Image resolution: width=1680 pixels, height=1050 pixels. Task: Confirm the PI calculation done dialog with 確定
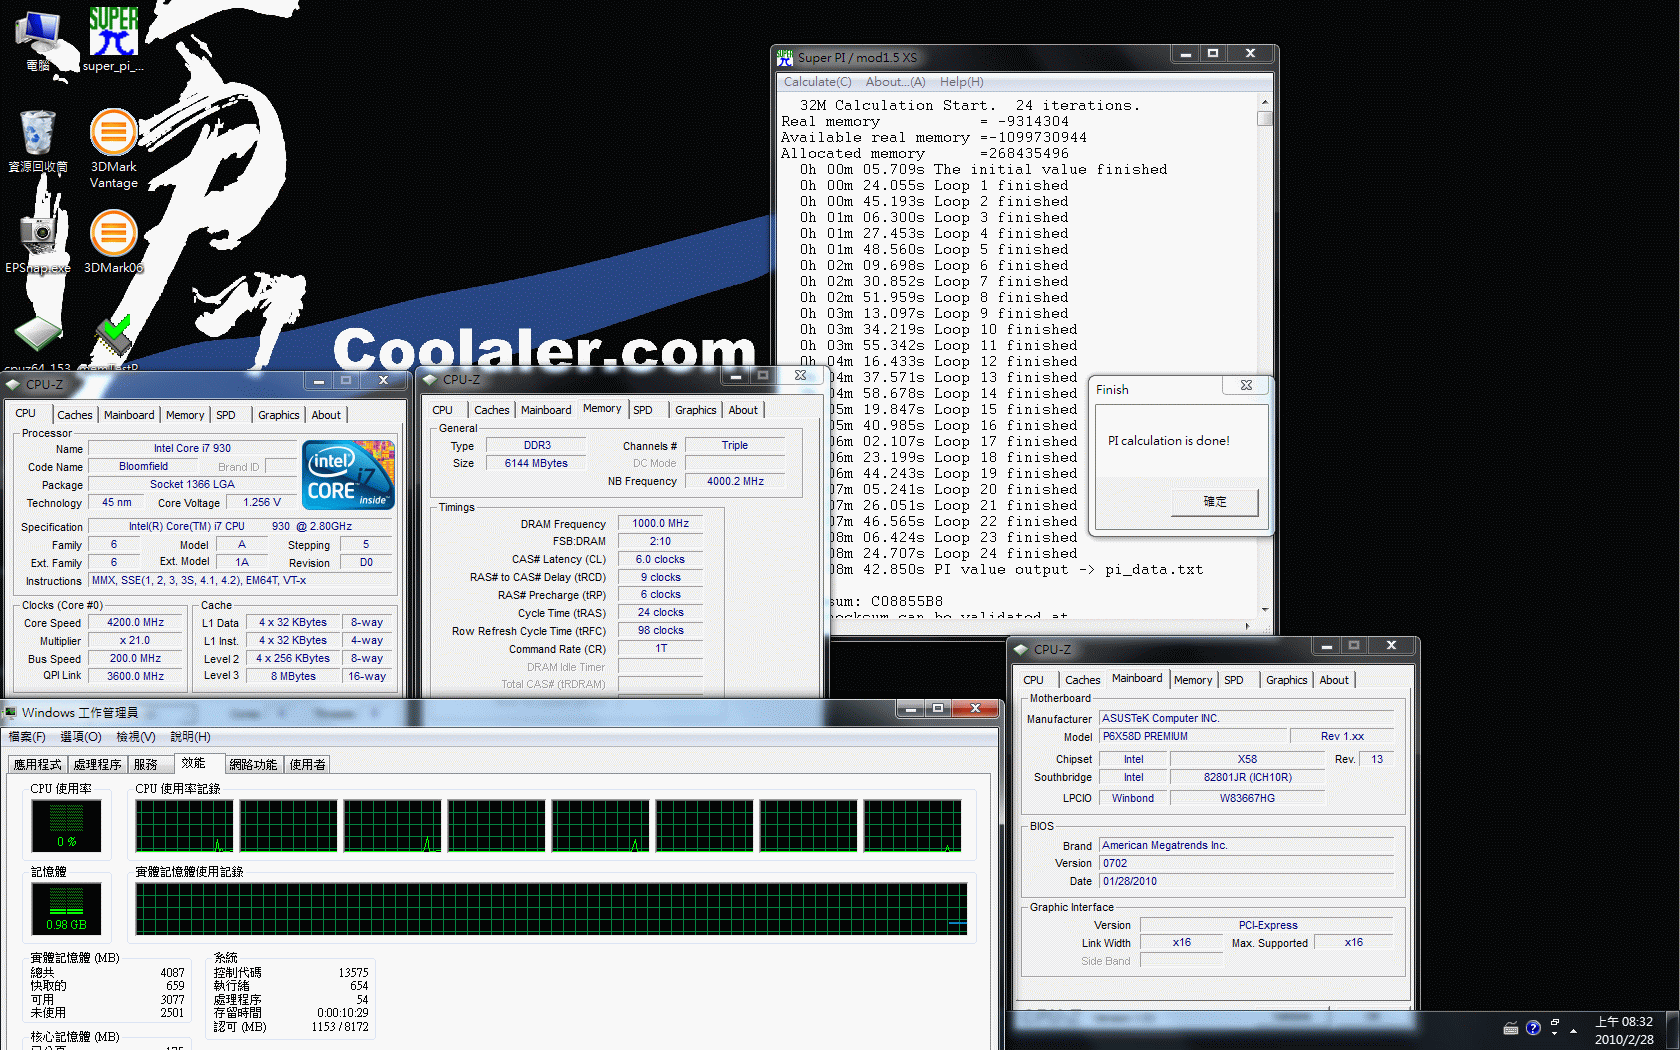click(1215, 502)
